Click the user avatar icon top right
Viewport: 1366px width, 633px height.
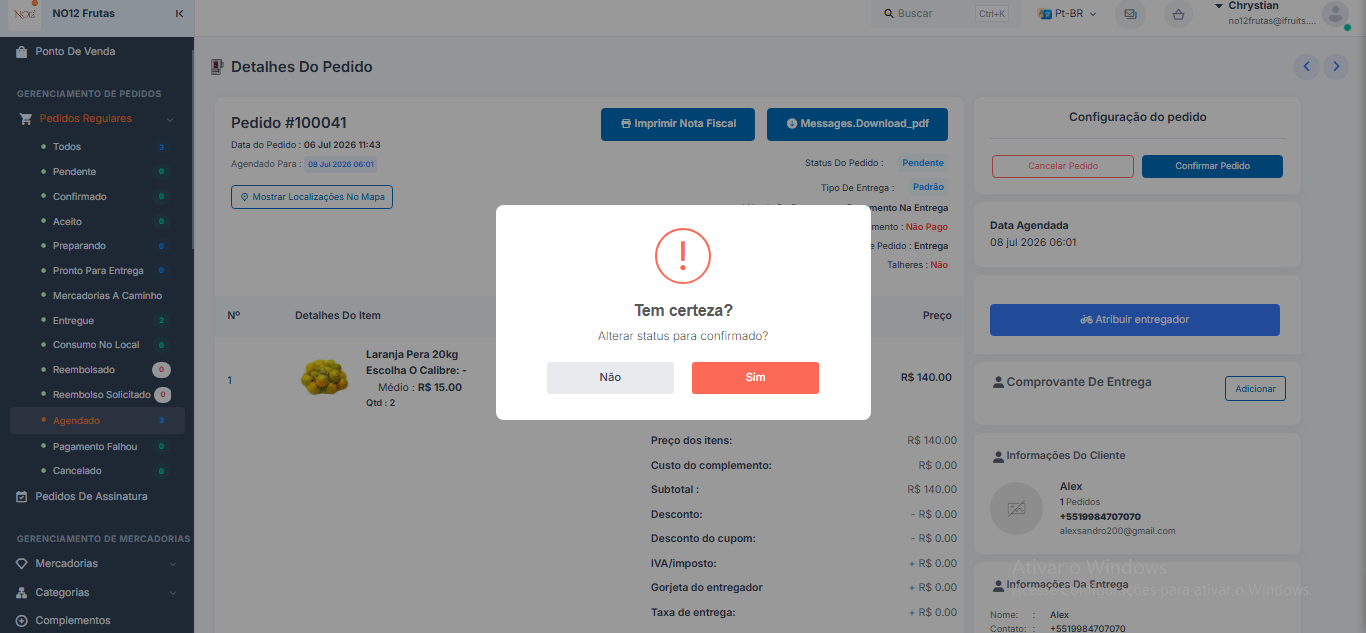(x=1335, y=13)
